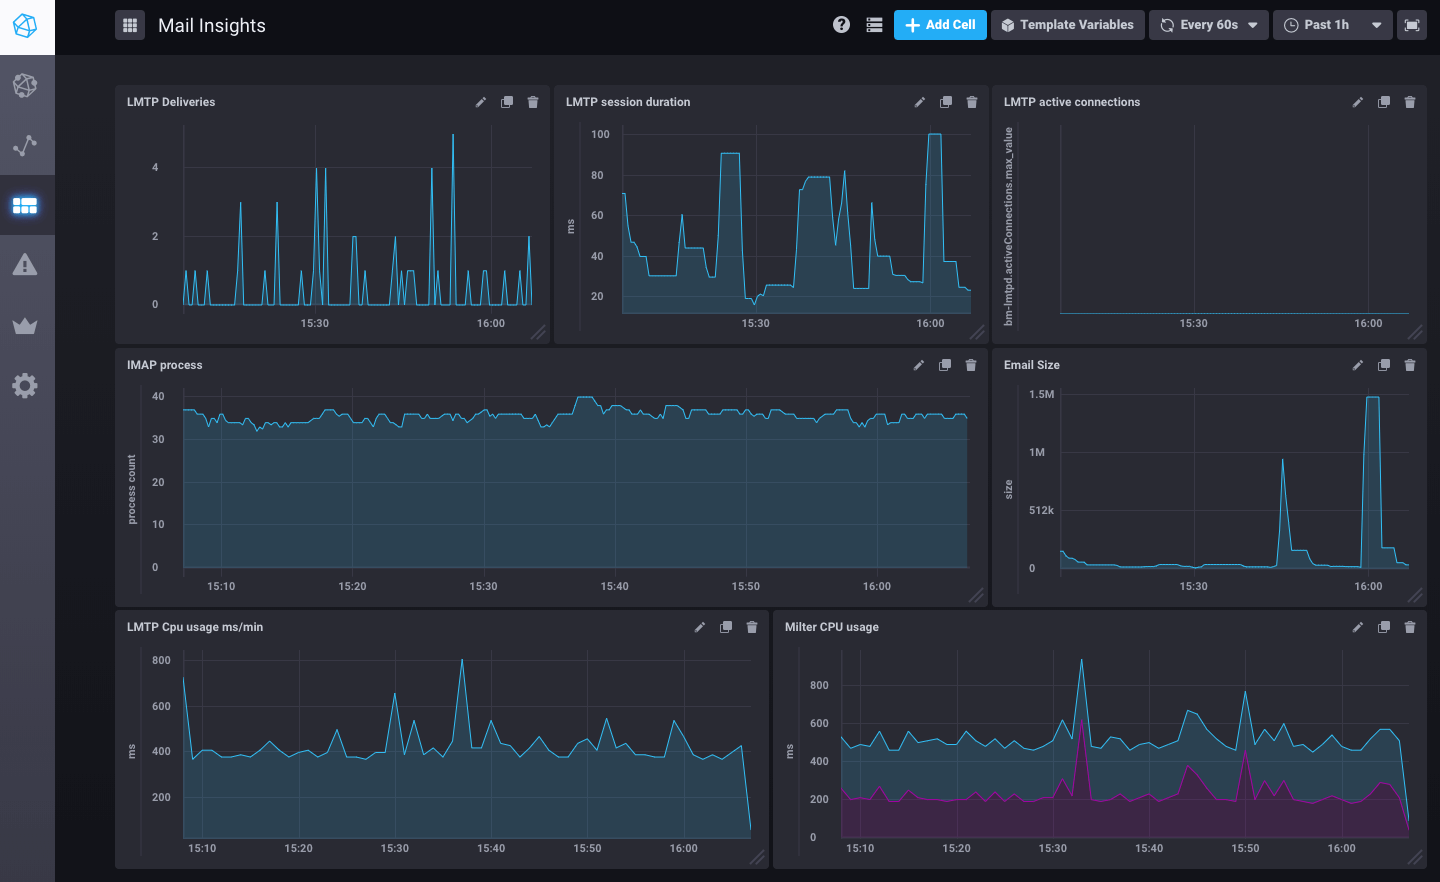This screenshot has width=1440, height=882.
Task: Open the Data Explorer graph icon
Action: tap(25, 146)
